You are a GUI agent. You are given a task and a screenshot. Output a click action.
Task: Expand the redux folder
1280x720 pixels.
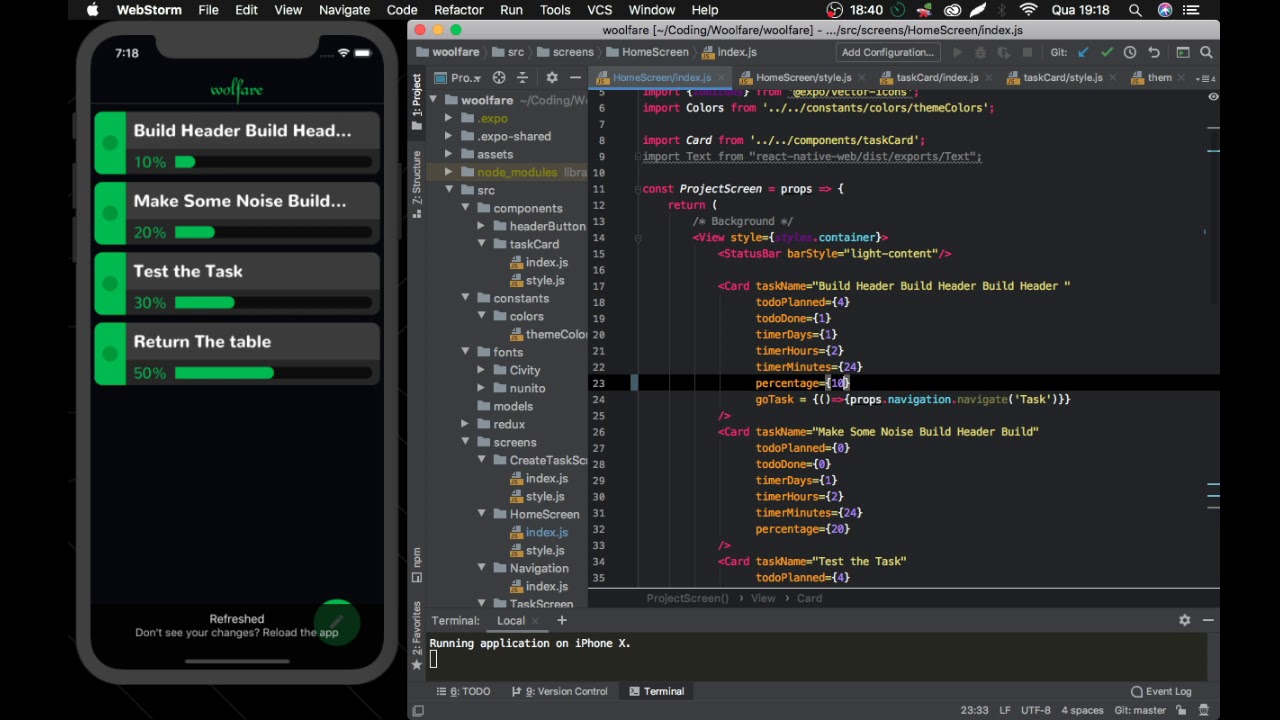pos(465,424)
